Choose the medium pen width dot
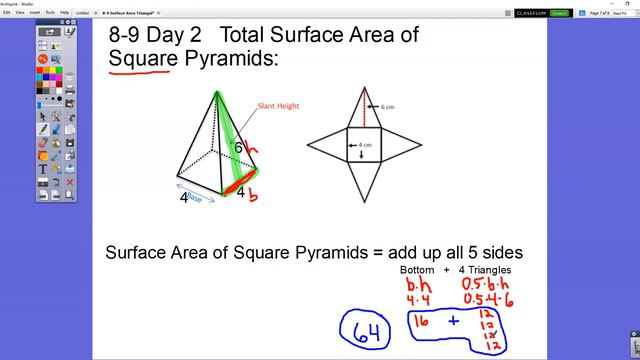This screenshot has height=360, width=640. [53, 99]
